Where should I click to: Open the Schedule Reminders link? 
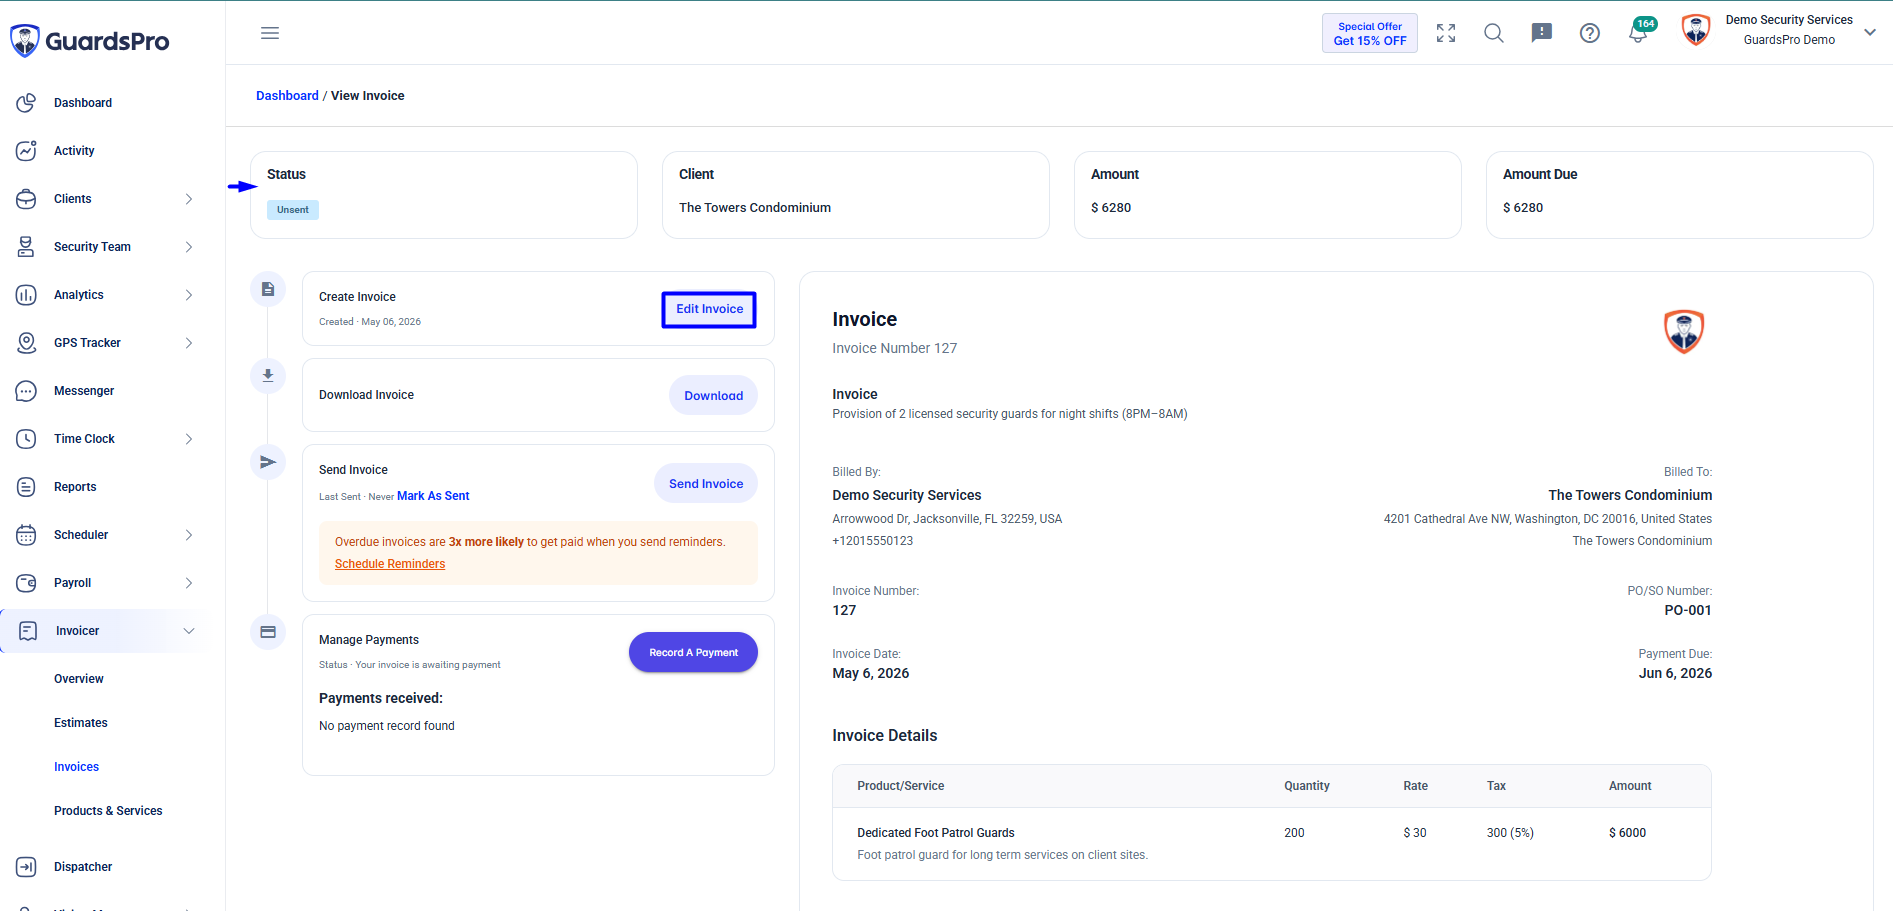point(390,564)
